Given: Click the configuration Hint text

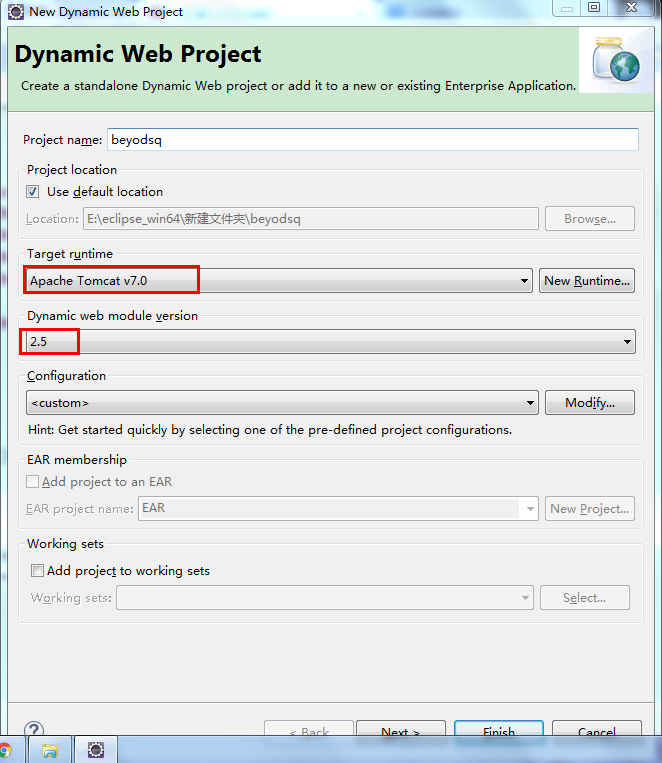Looking at the screenshot, I should [x=270, y=430].
